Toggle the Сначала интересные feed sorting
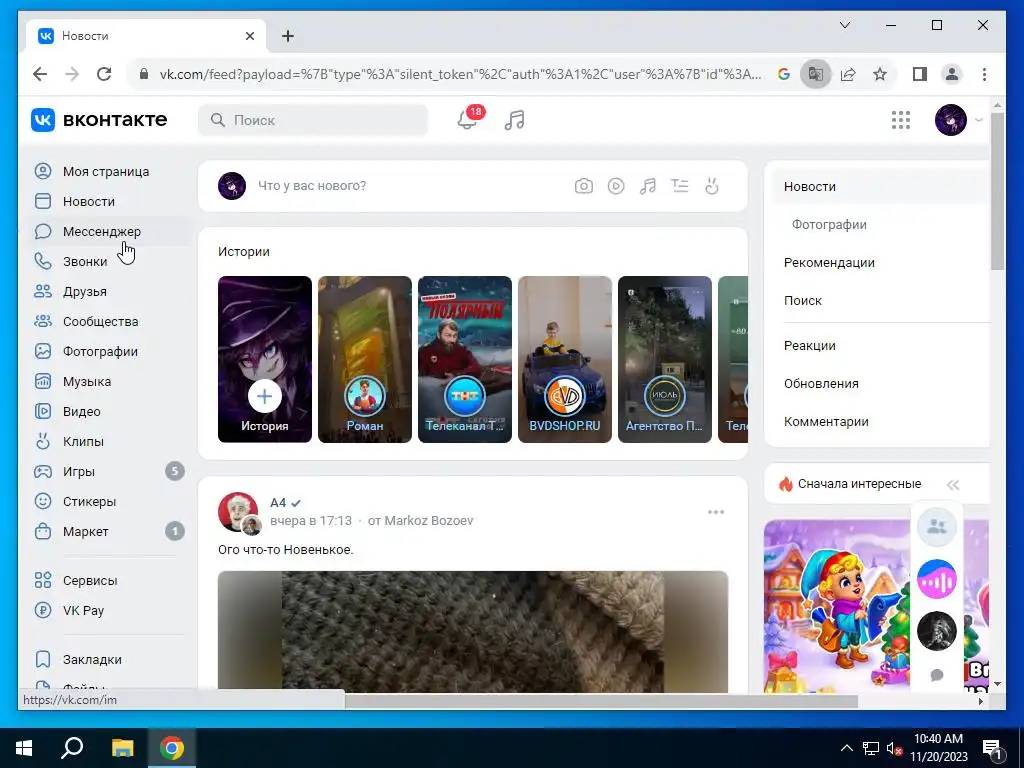Viewport: 1024px width, 768px height. pyautogui.click(x=859, y=484)
